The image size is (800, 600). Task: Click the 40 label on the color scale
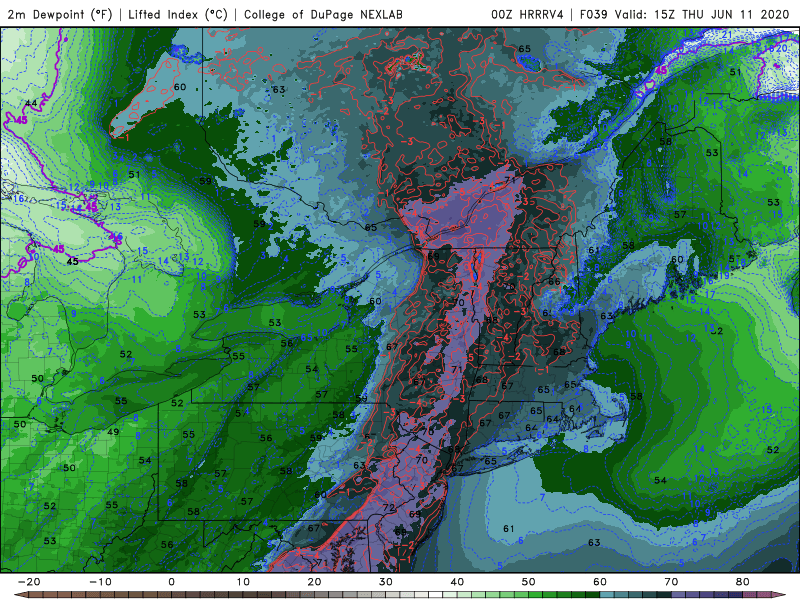point(457,582)
